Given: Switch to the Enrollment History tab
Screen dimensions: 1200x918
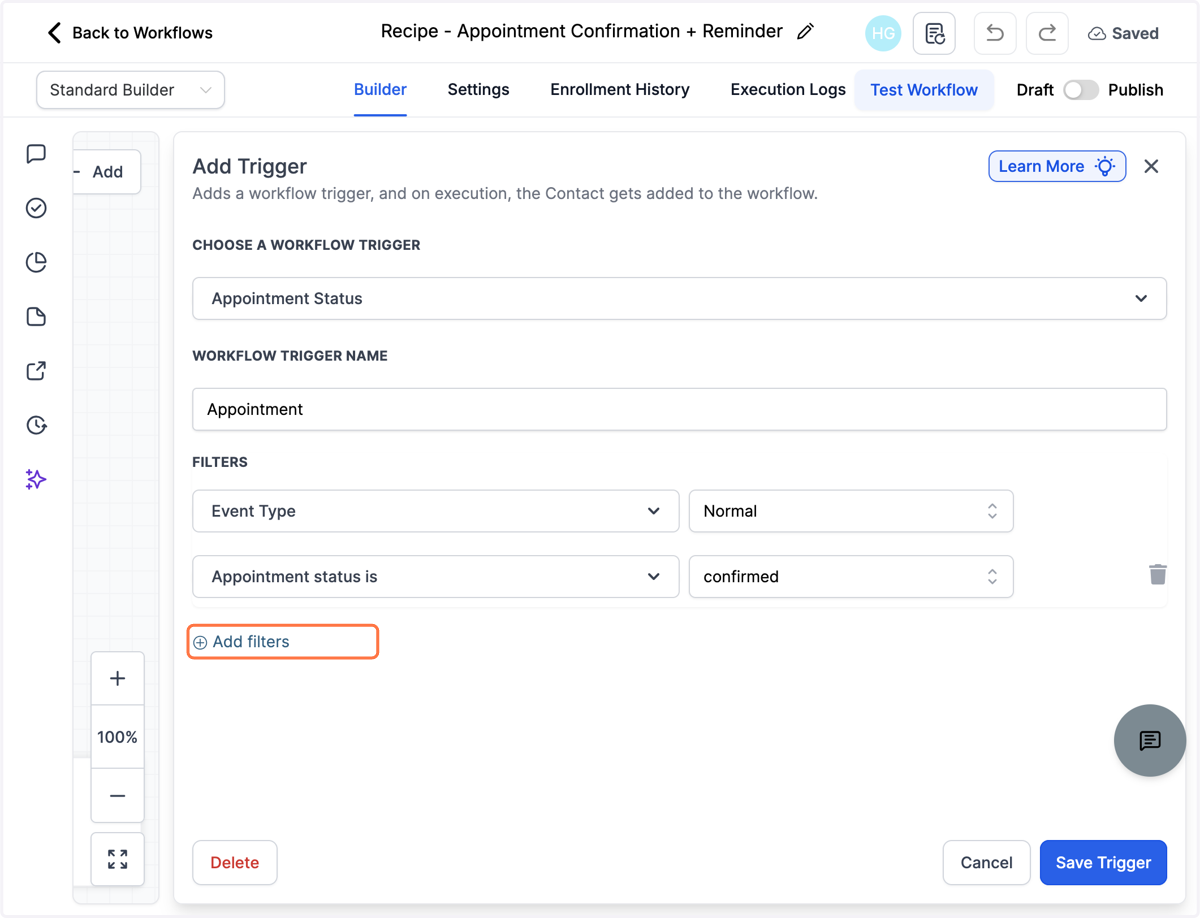Looking at the screenshot, I should click(x=620, y=90).
